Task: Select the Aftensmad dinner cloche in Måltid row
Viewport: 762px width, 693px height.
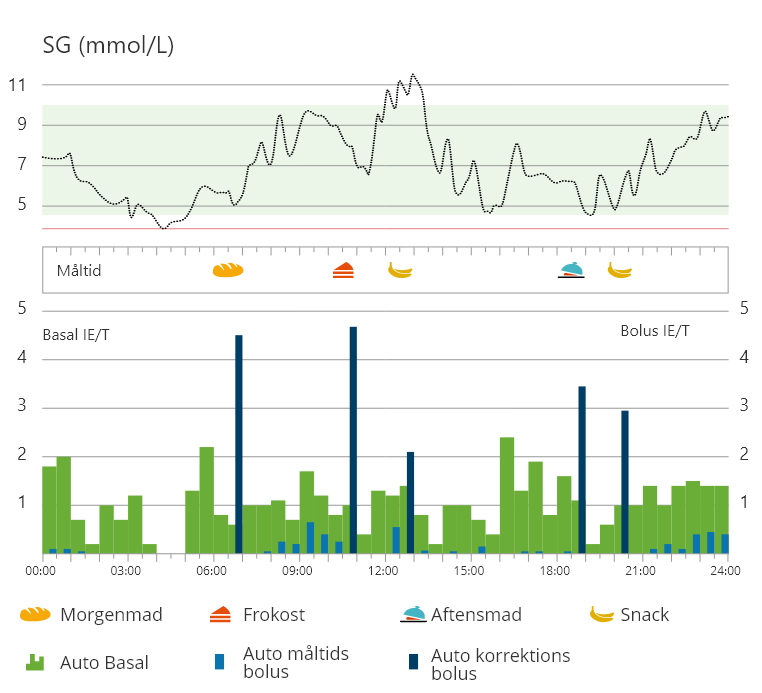Action: click(572, 270)
